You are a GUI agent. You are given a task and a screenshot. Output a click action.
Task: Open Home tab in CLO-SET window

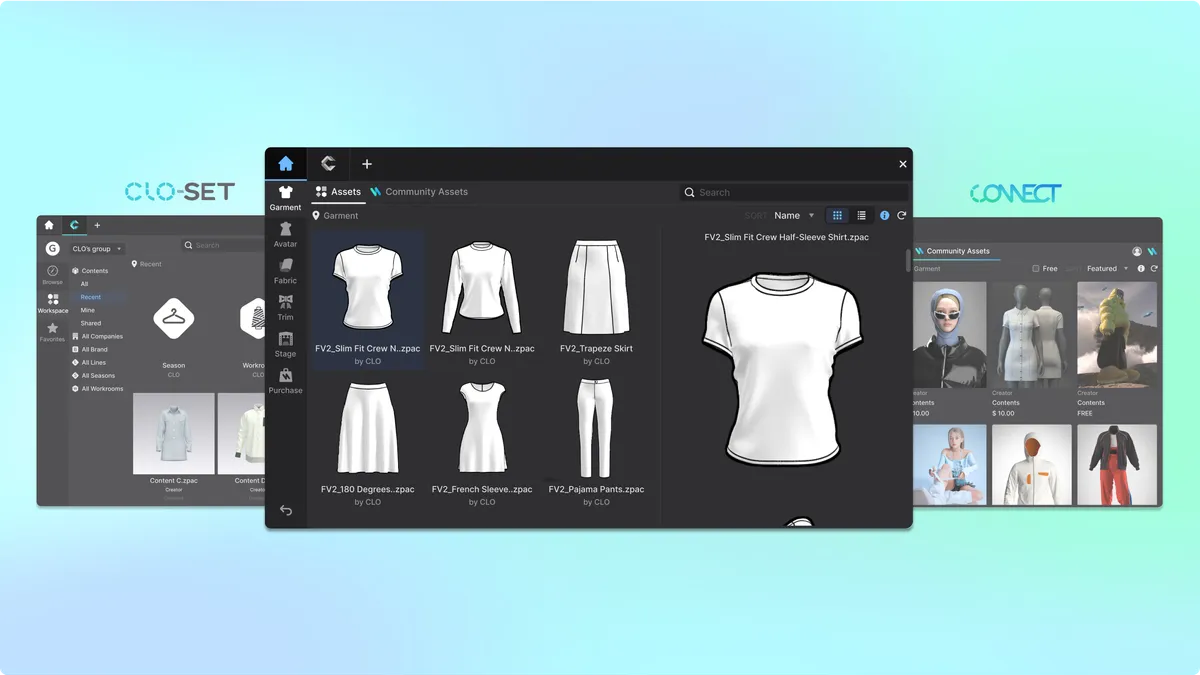(x=49, y=225)
